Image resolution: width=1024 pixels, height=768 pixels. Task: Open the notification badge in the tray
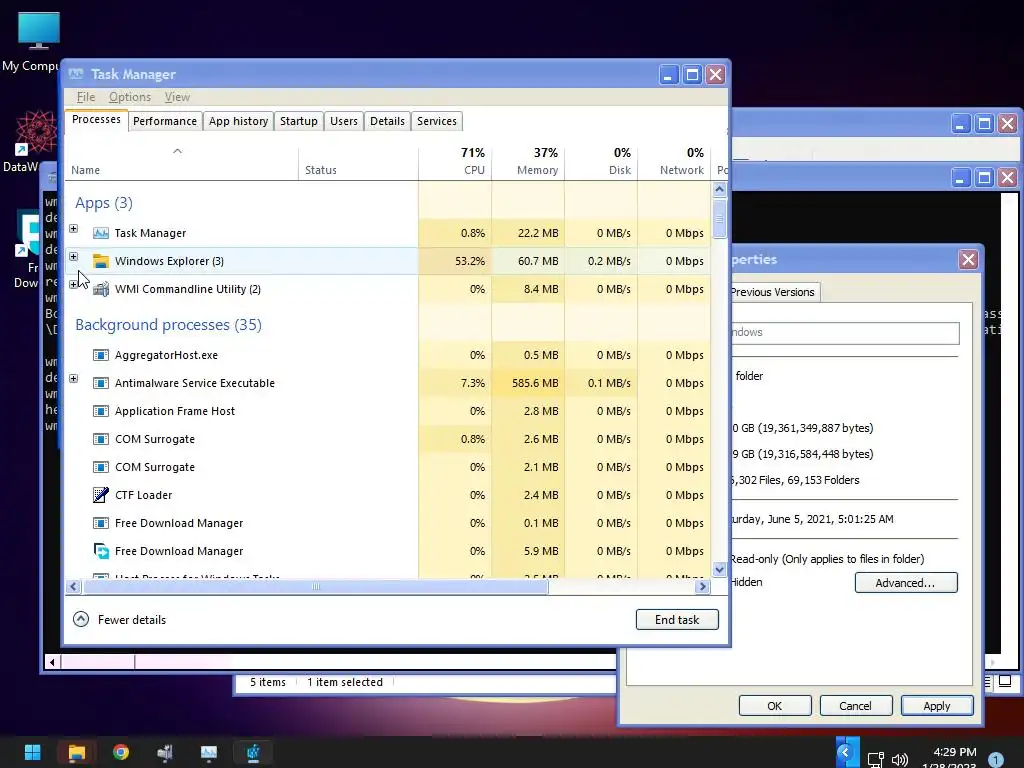point(996,759)
